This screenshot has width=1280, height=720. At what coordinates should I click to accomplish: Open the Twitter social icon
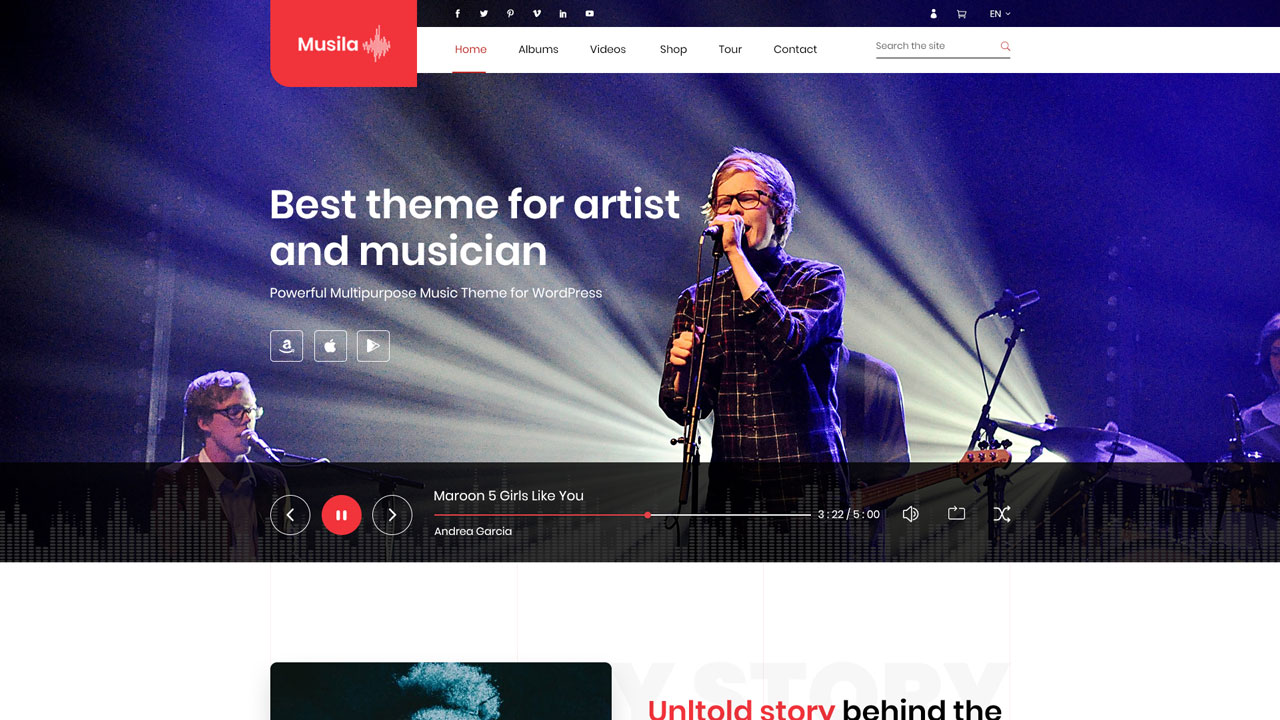[484, 14]
